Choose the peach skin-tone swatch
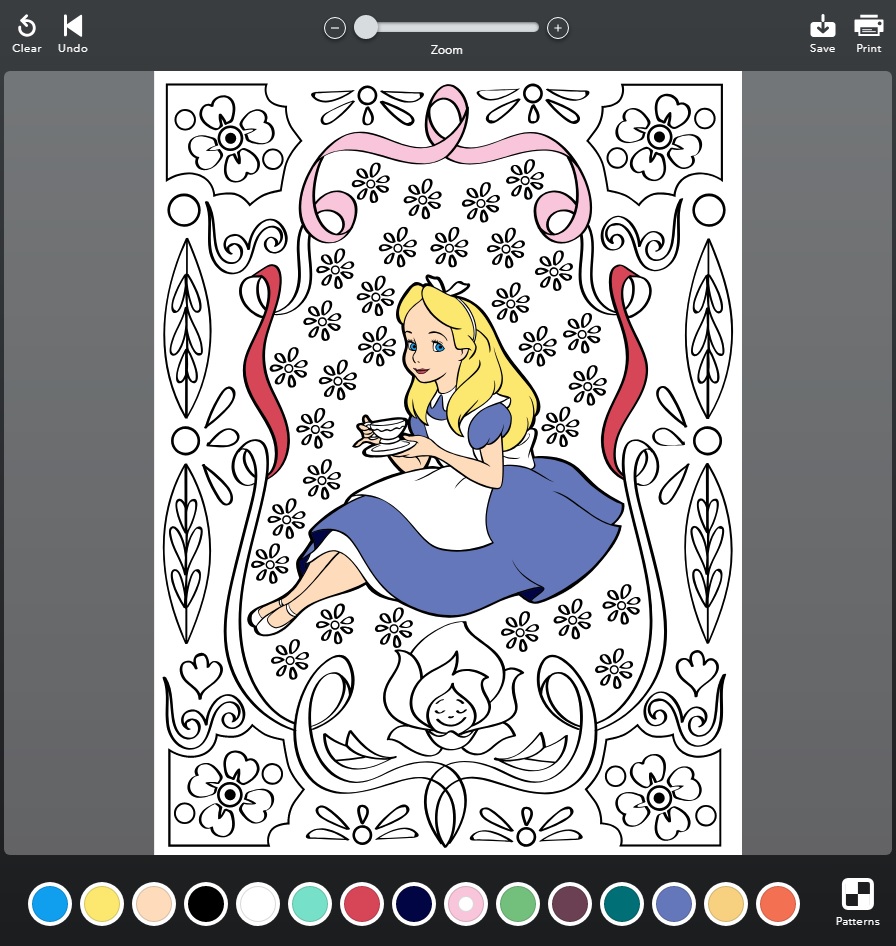The height and width of the screenshot is (946, 896). click(153, 904)
